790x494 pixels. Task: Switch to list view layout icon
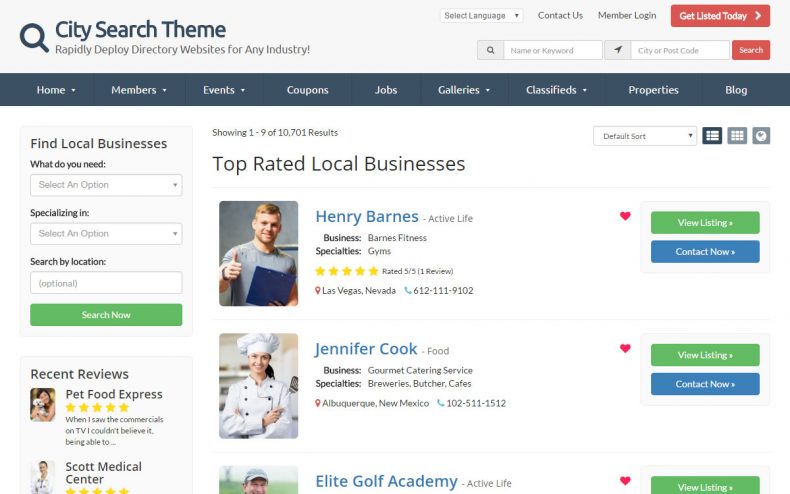point(712,136)
